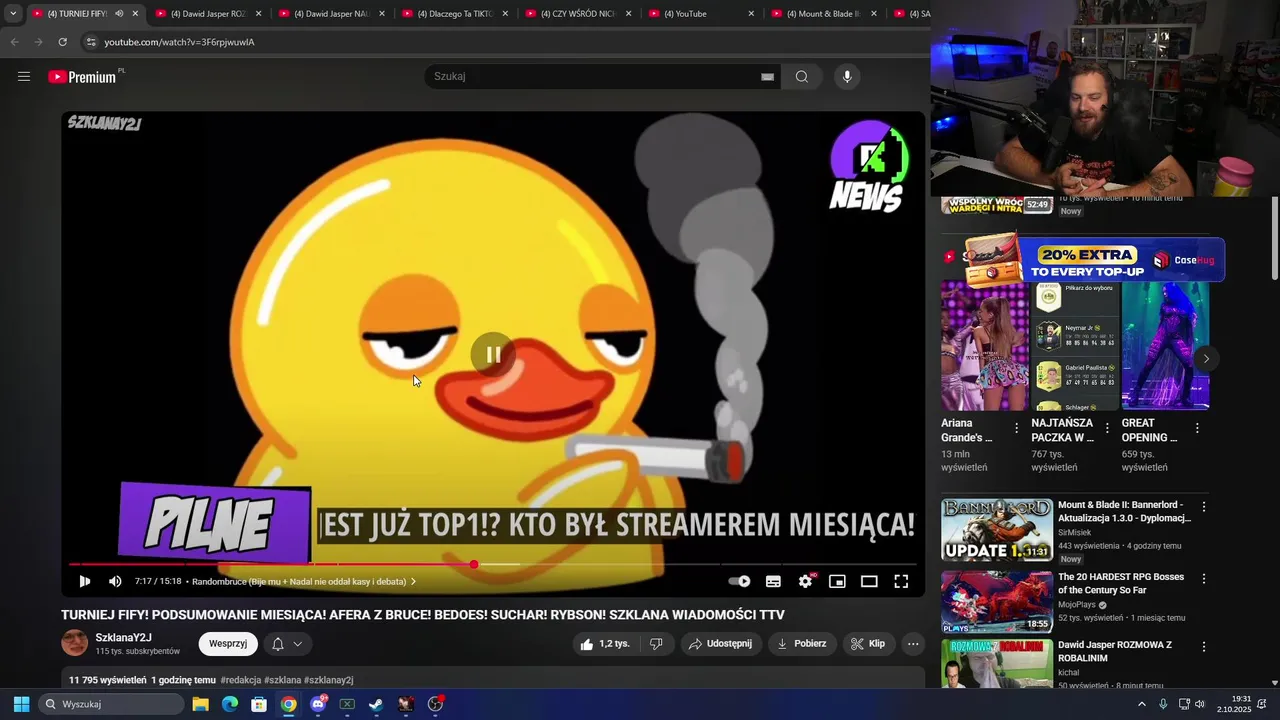Screen dimensions: 1280x720
Task: Open on-screen keyboard icon in search box
Action: click(767, 77)
